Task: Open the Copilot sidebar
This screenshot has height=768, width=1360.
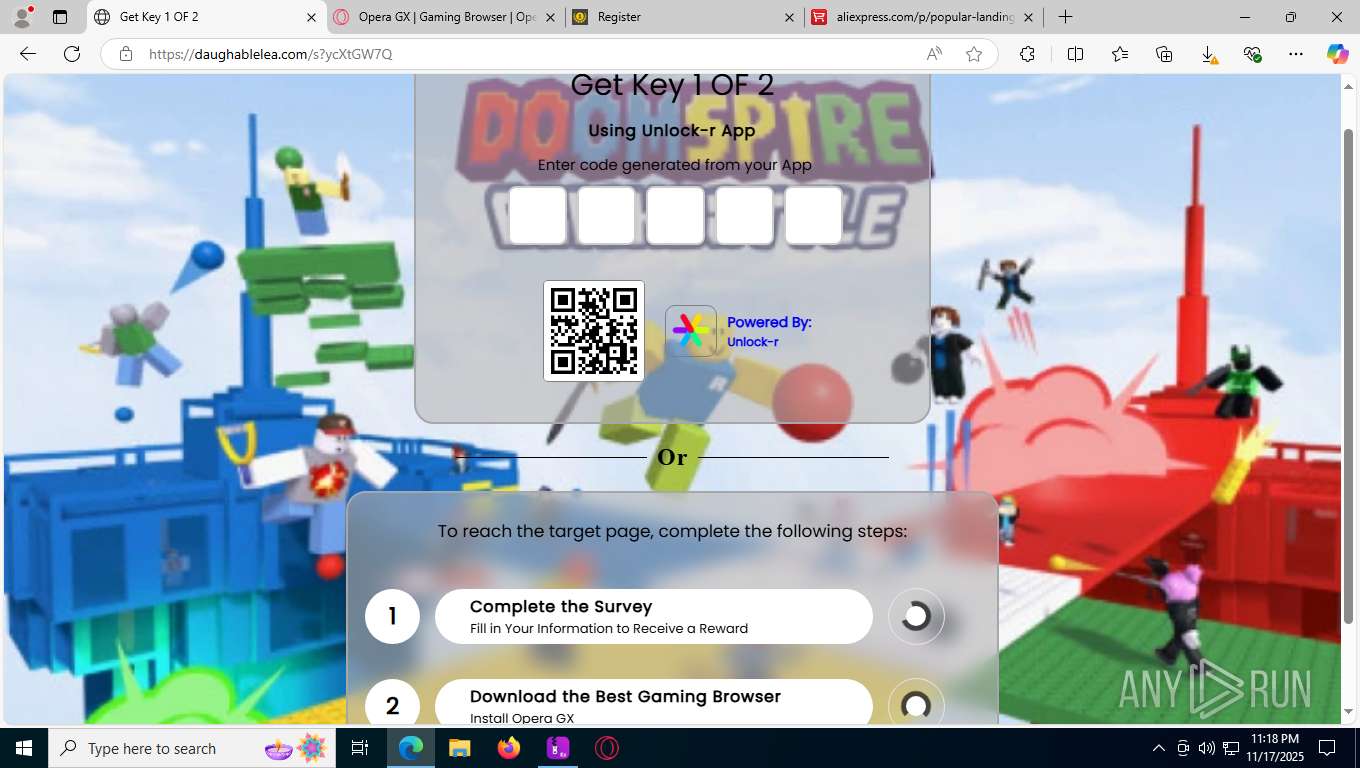Action: pos(1338,54)
